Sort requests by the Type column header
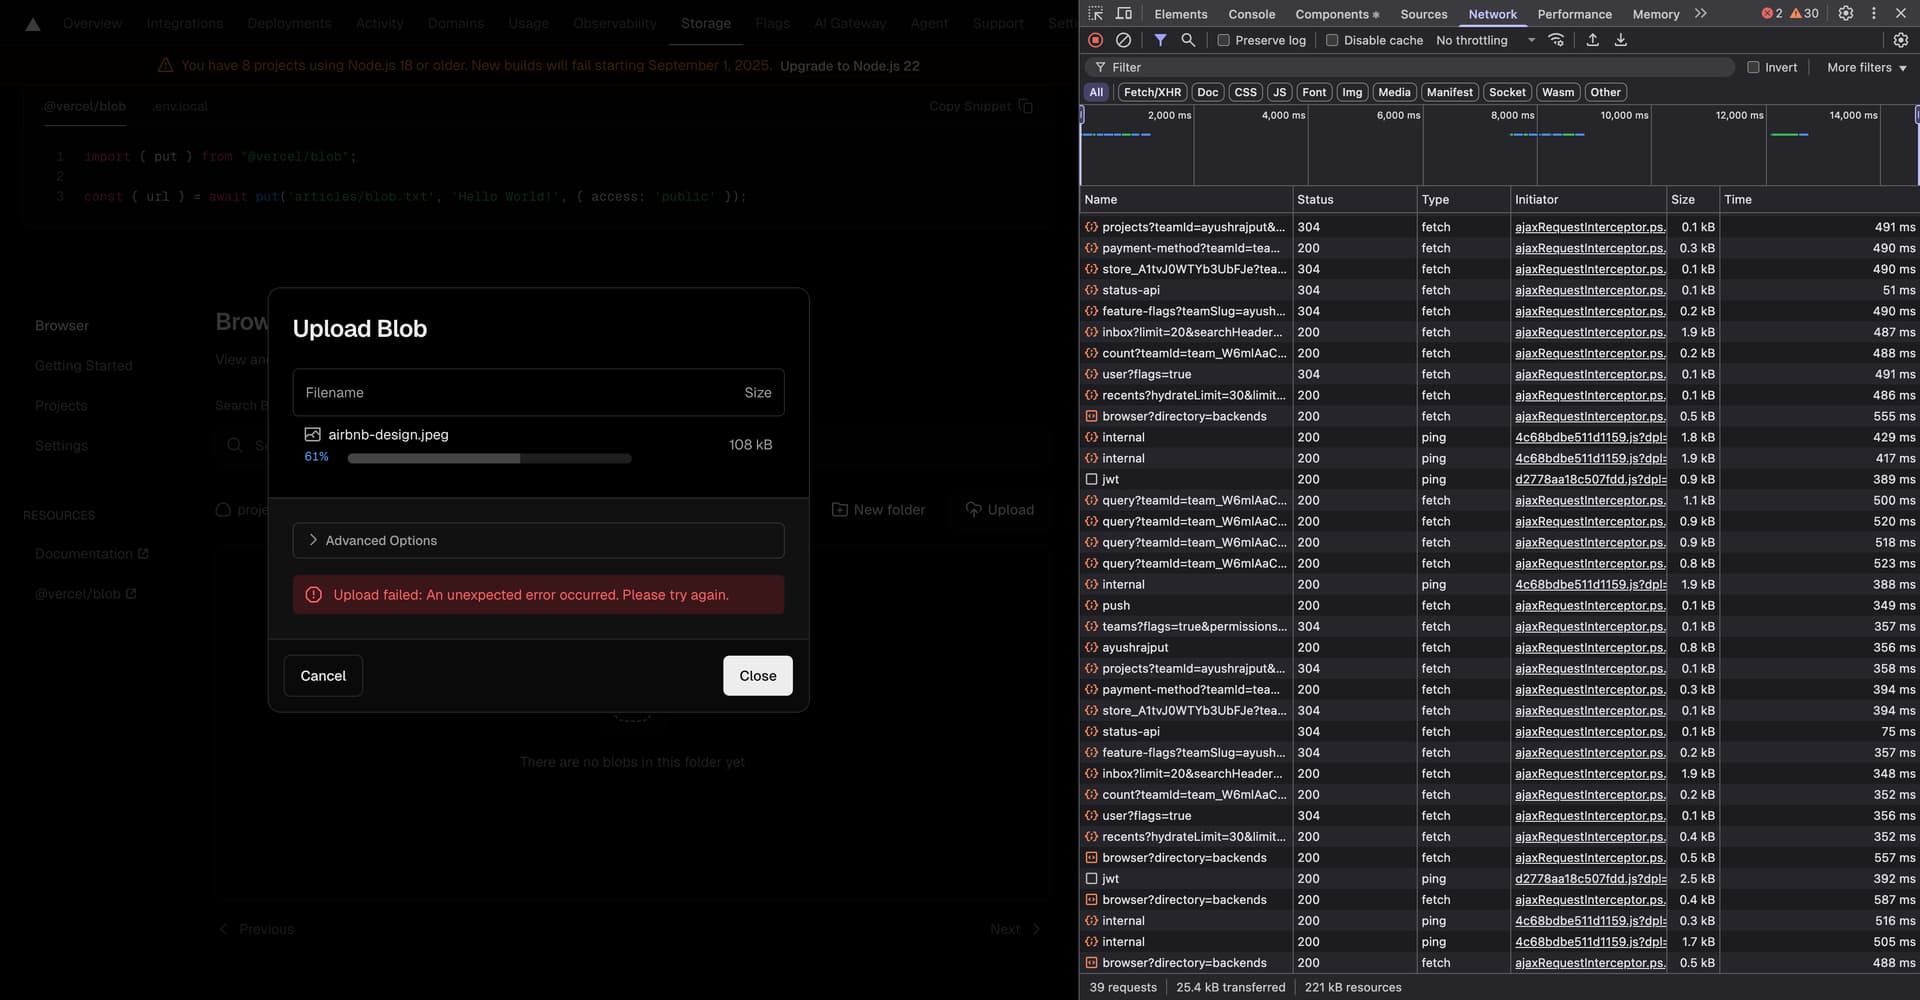The width and height of the screenshot is (1920, 1000). [1463, 199]
